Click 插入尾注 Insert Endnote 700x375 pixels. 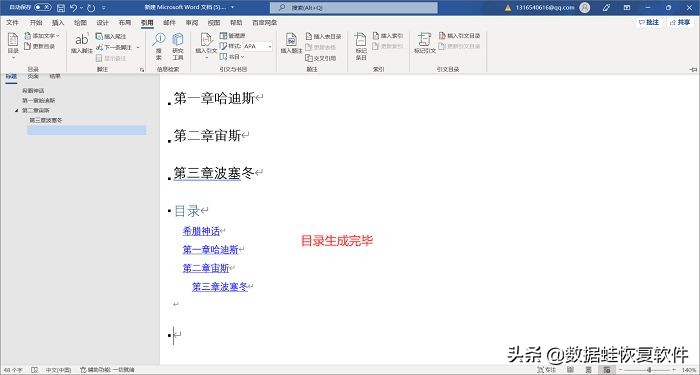click(x=111, y=36)
